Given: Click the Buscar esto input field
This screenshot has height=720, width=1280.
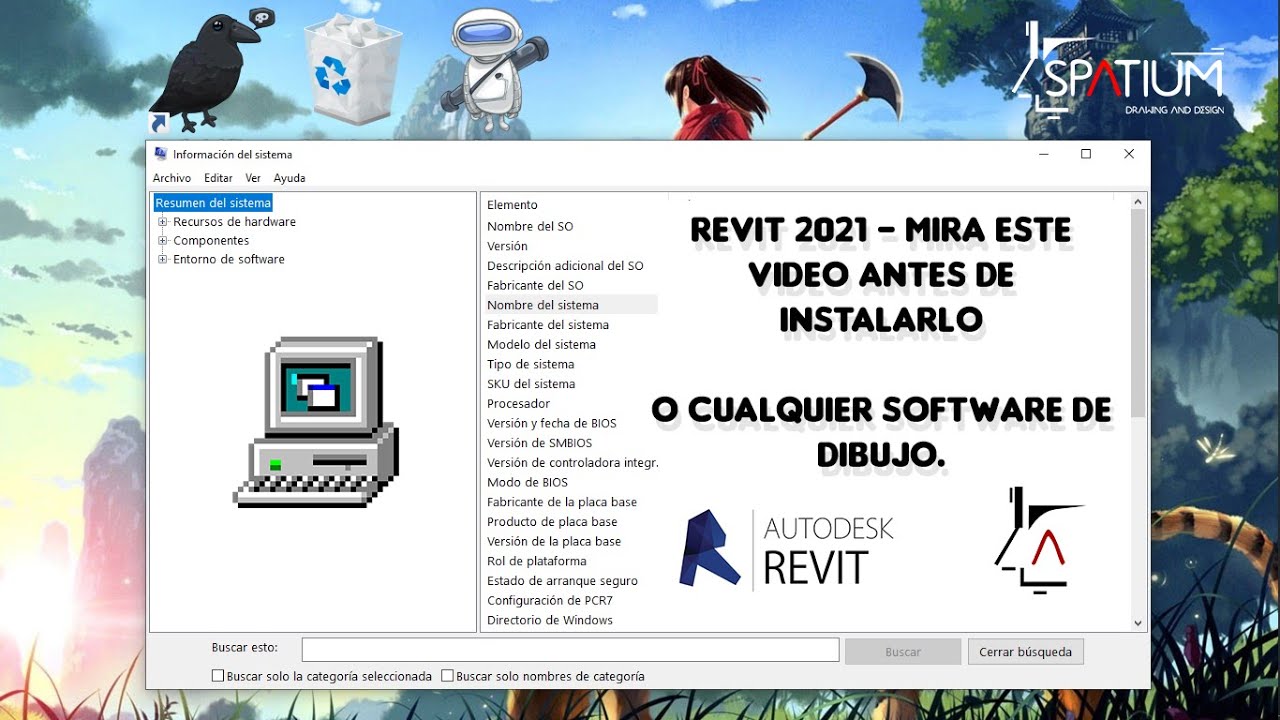Looking at the screenshot, I should (x=570, y=650).
